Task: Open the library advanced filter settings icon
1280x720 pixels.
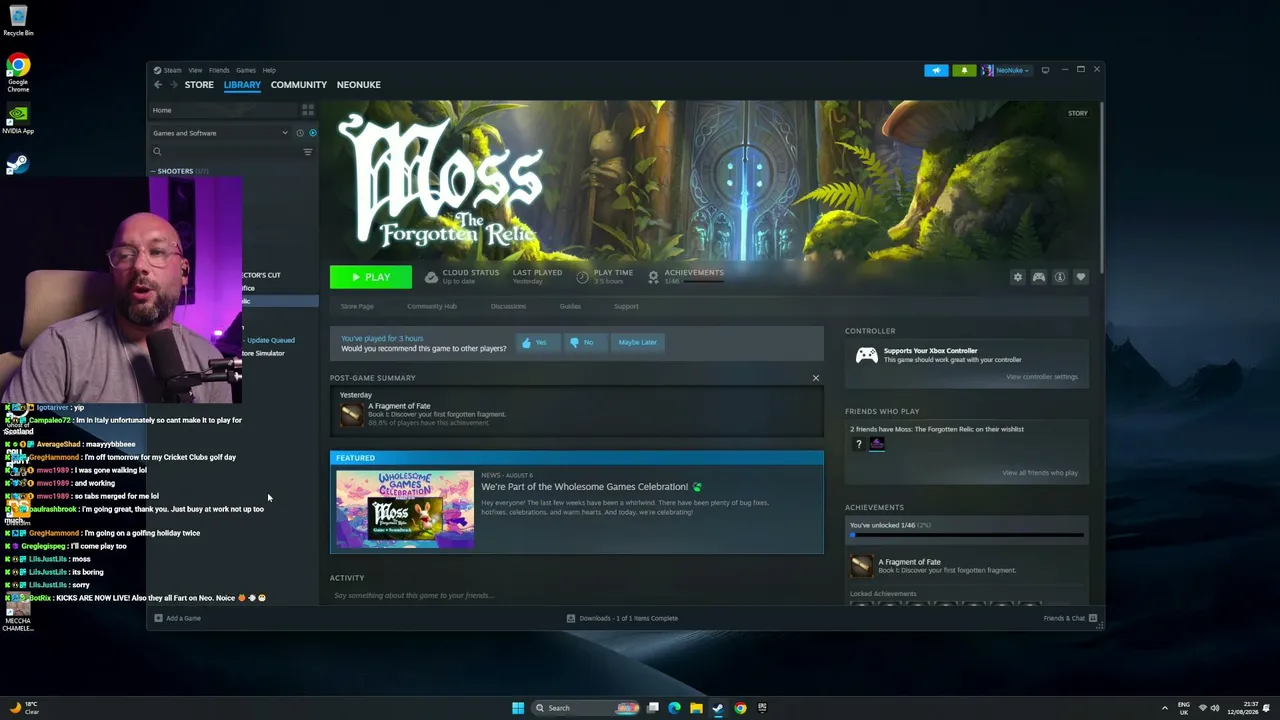Action: click(x=308, y=152)
